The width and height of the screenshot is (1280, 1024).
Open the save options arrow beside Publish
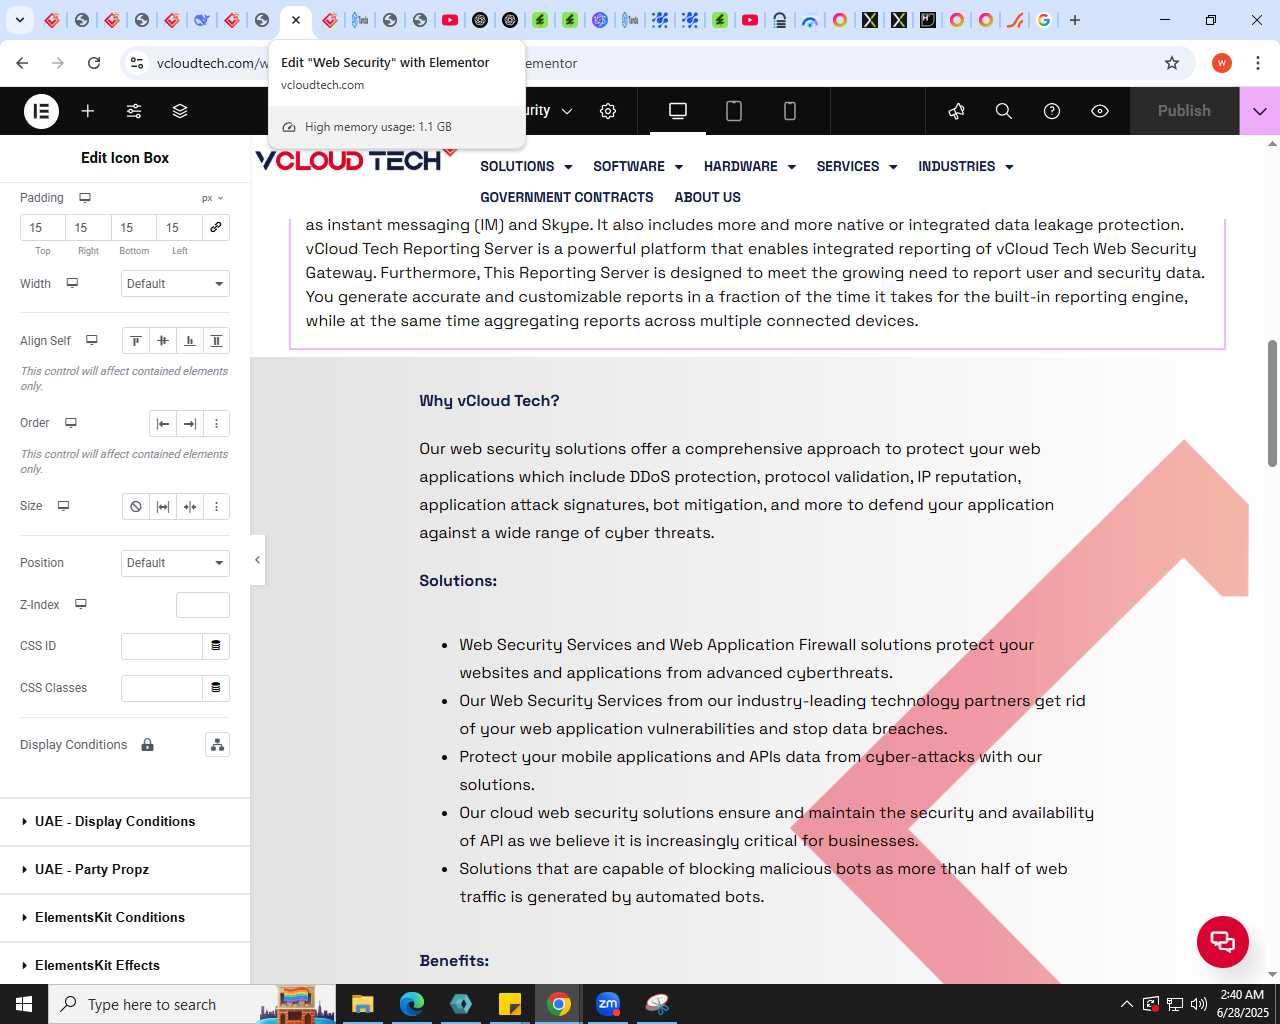[1260, 111]
